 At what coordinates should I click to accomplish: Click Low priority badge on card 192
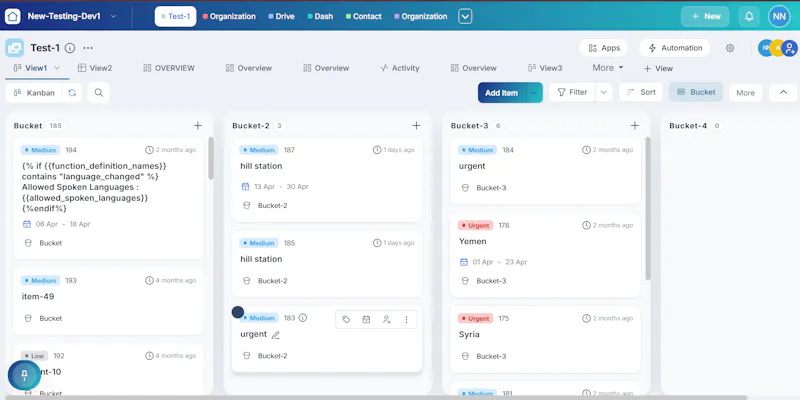(x=34, y=356)
